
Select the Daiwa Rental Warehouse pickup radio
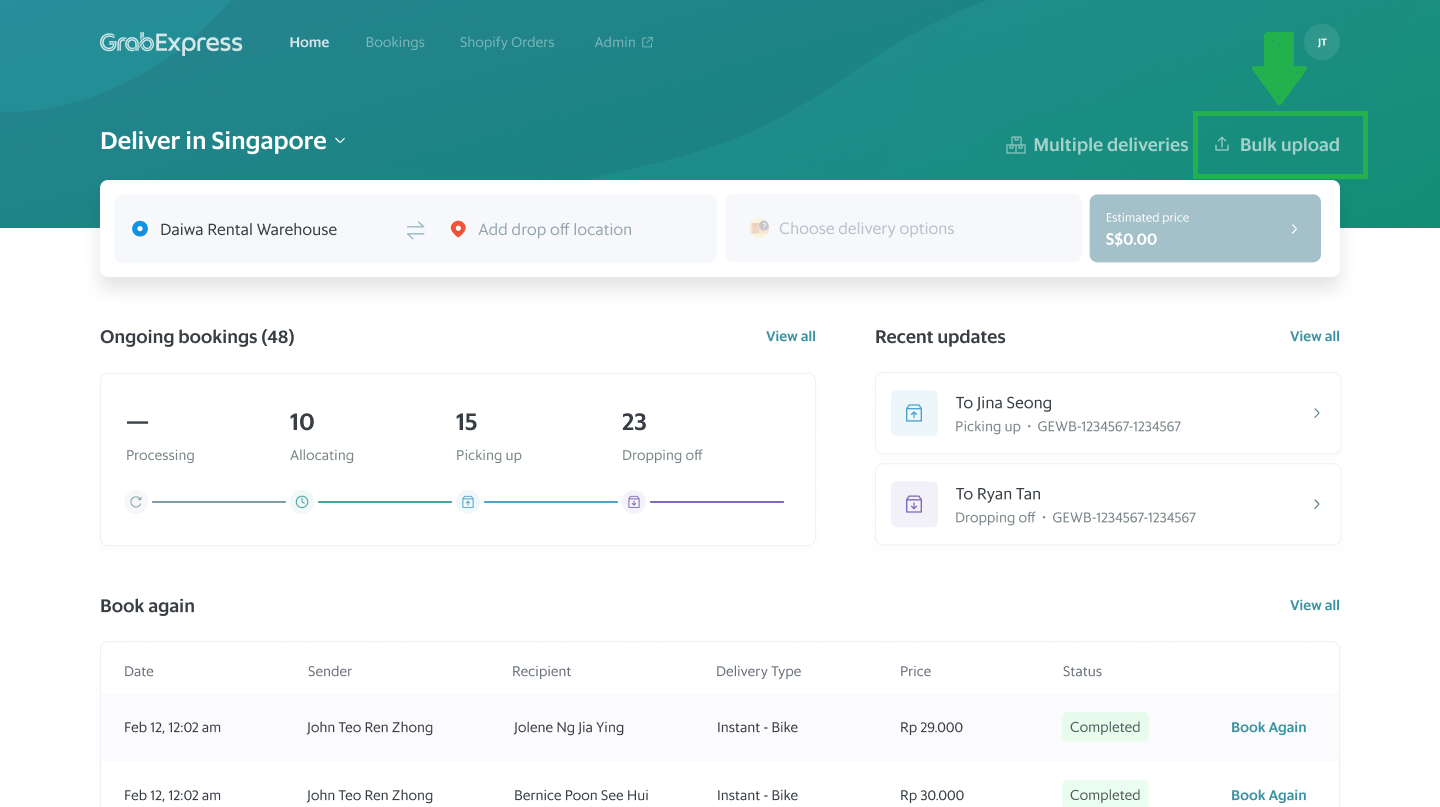pos(140,229)
